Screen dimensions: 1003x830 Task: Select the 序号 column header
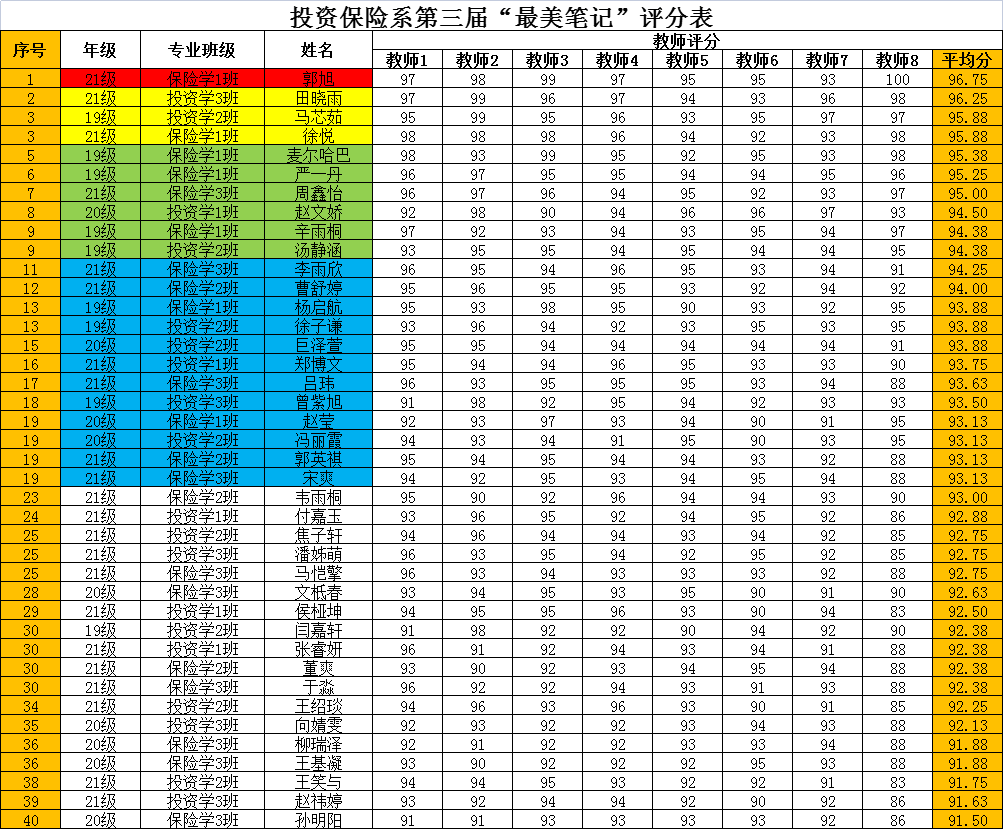[x=30, y=50]
